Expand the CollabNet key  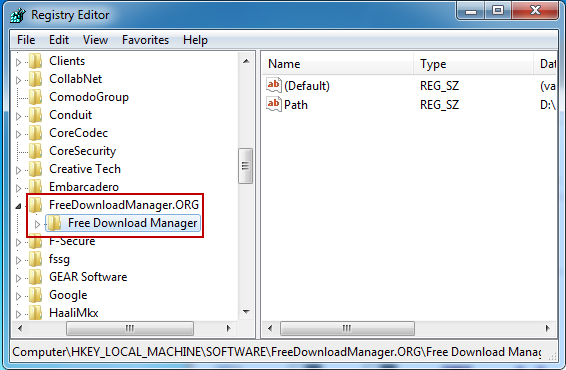click(18, 80)
